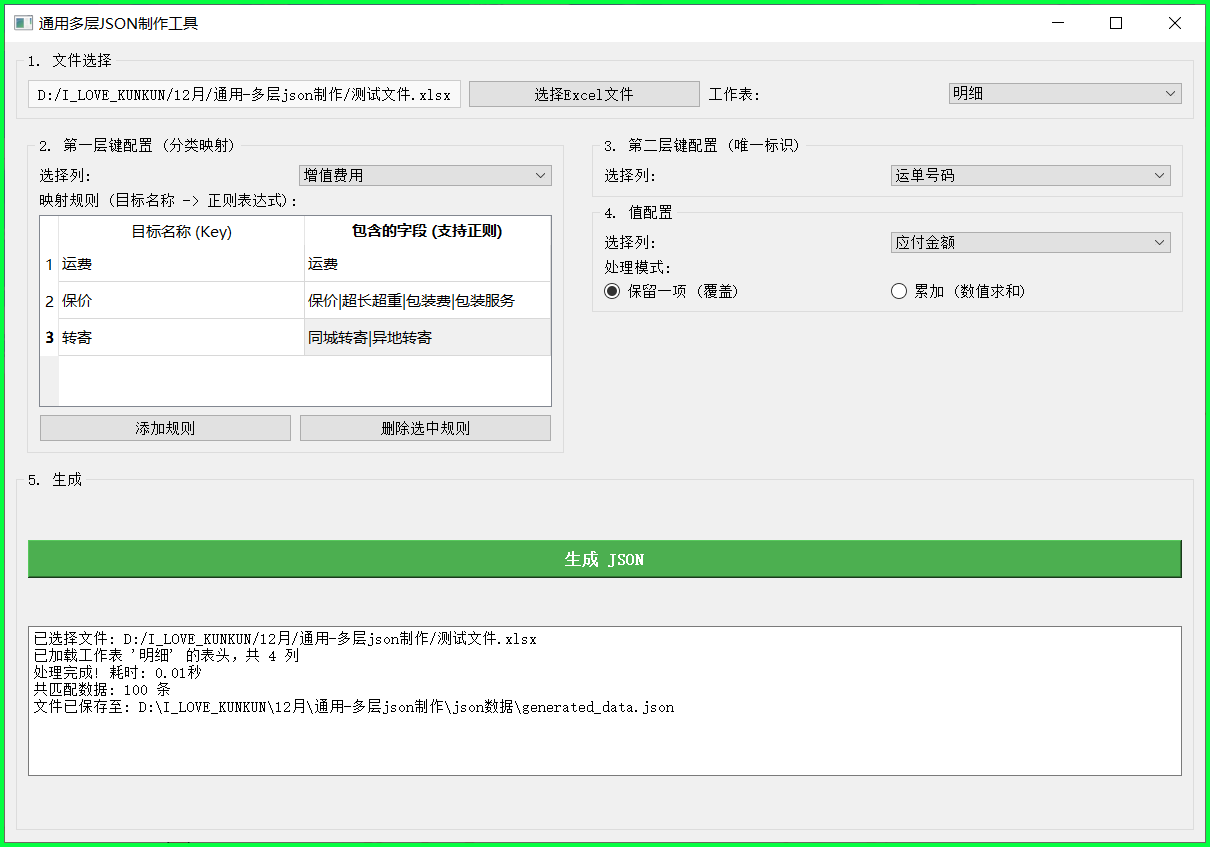Open the 工作表 dropdown showing 明细

[1064, 93]
